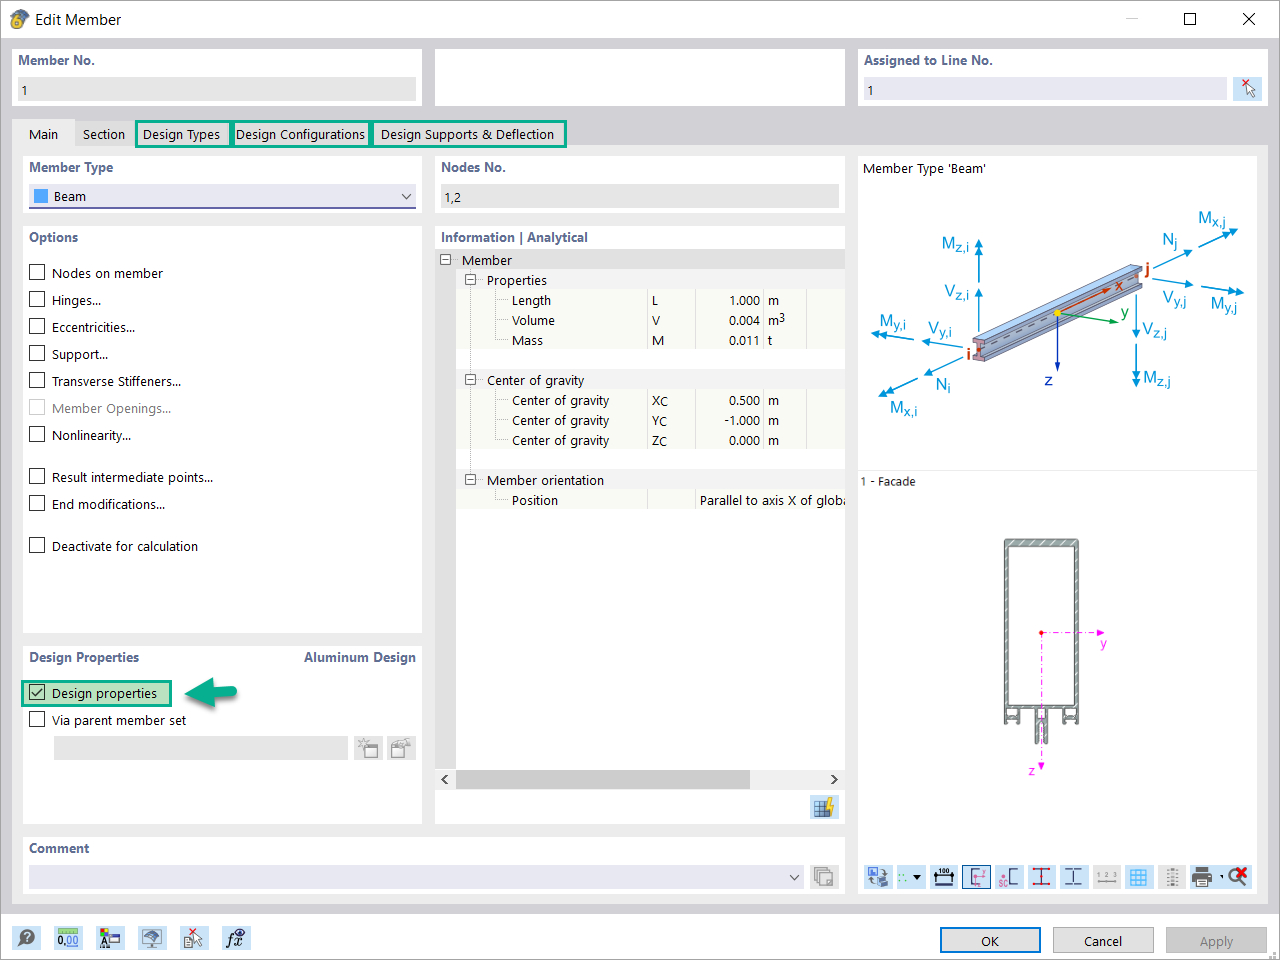
Task: Collapse the Properties group
Action: tap(470, 280)
